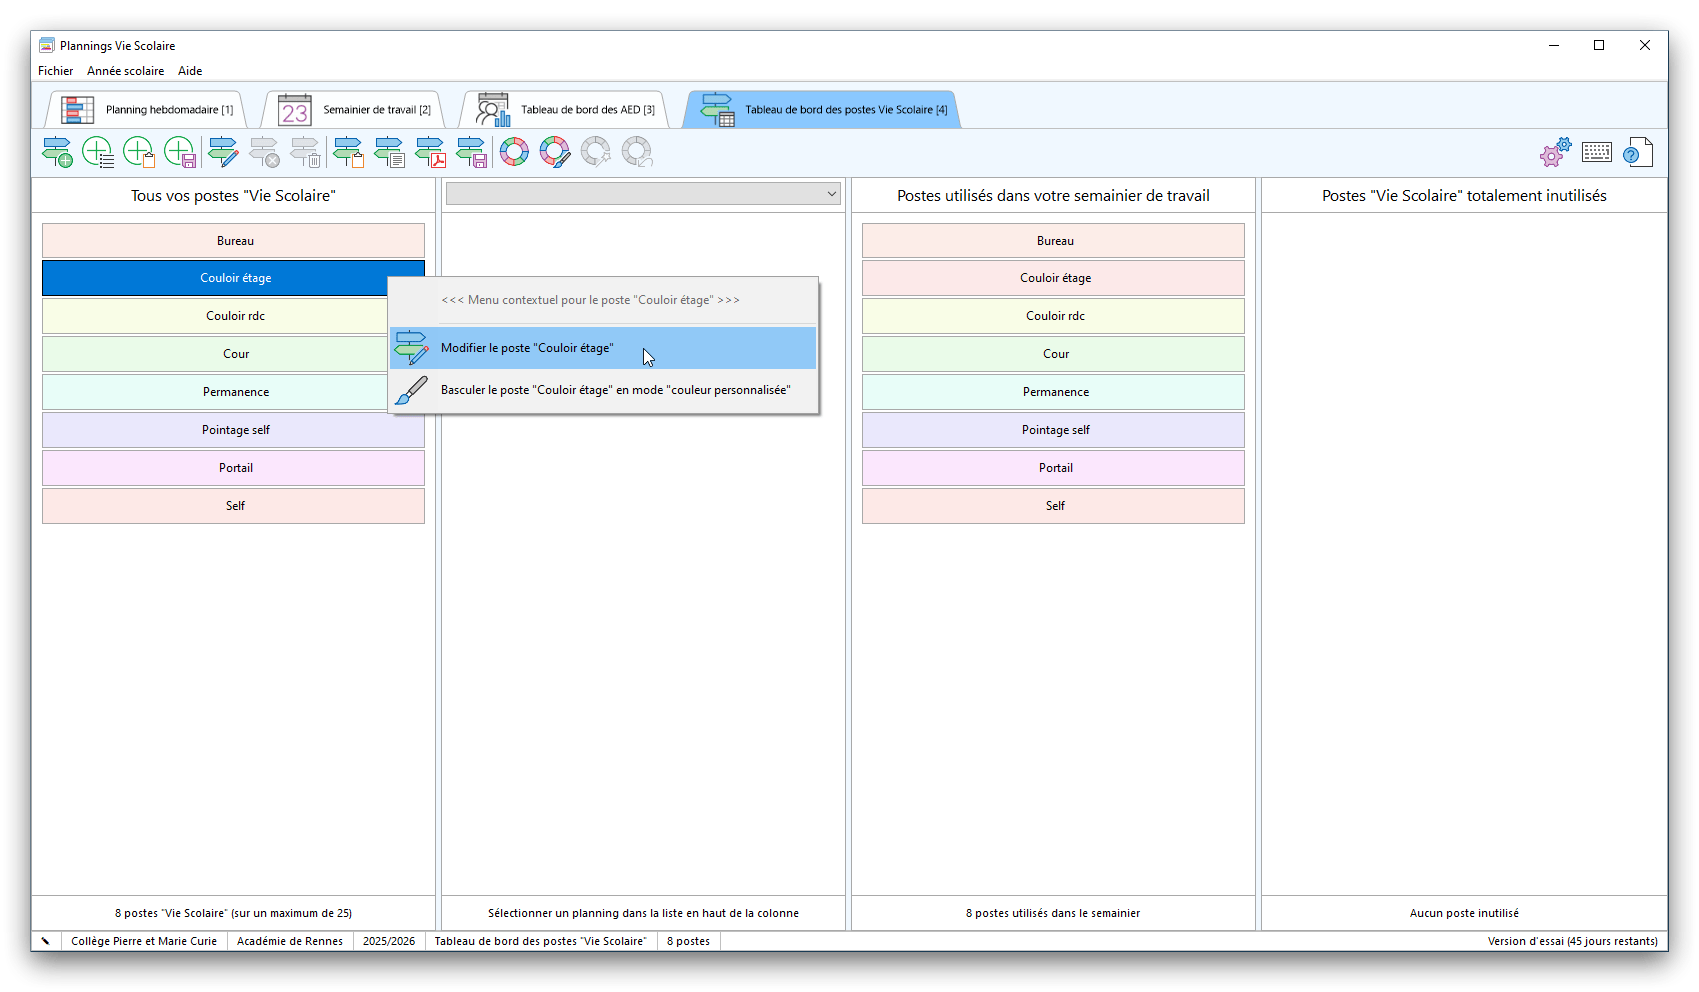The height and width of the screenshot is (992, 1699).
Task: Open keyboard shortcuts icon
Action: click(x=1596, y=152)
